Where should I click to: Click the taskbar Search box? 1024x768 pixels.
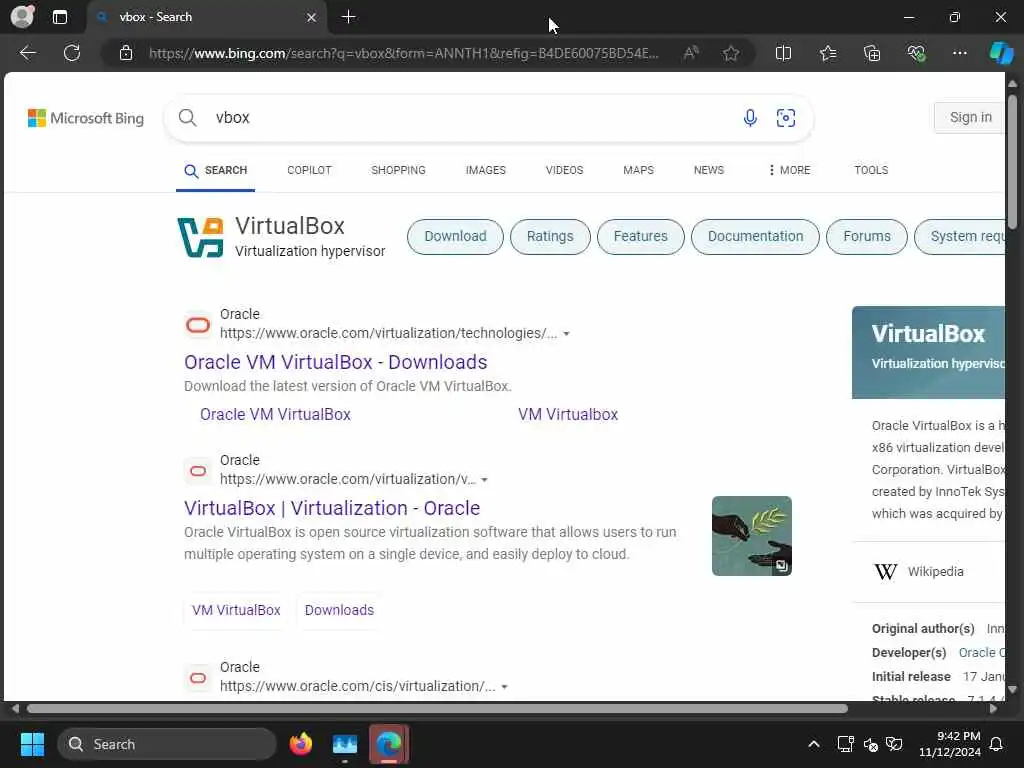[x=167, y=744]
